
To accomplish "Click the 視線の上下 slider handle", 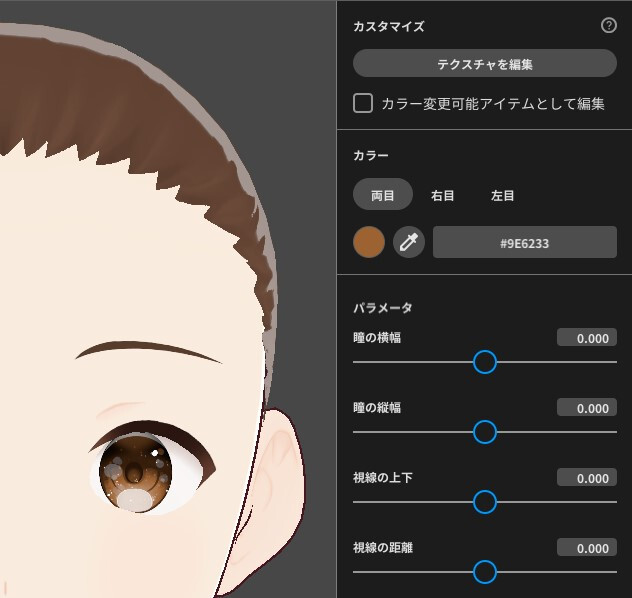I will [484, 502].
